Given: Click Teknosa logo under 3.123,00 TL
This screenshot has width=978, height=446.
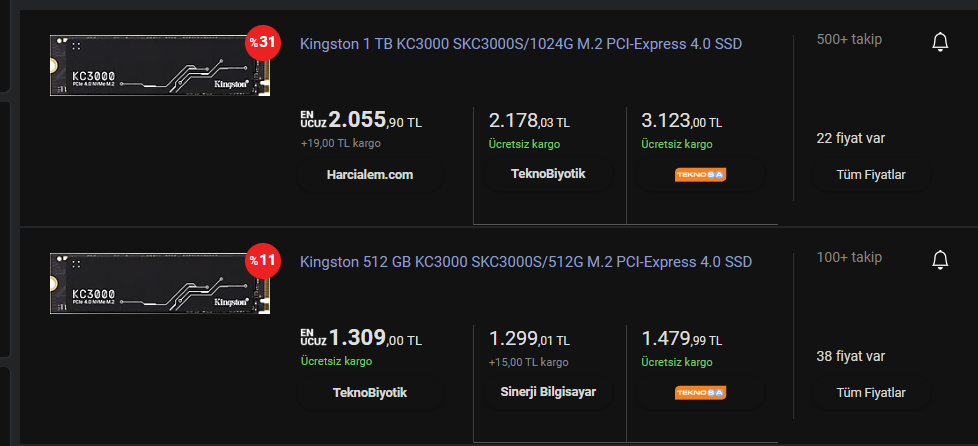Looking at the screenshot, I should coord(700,174).
